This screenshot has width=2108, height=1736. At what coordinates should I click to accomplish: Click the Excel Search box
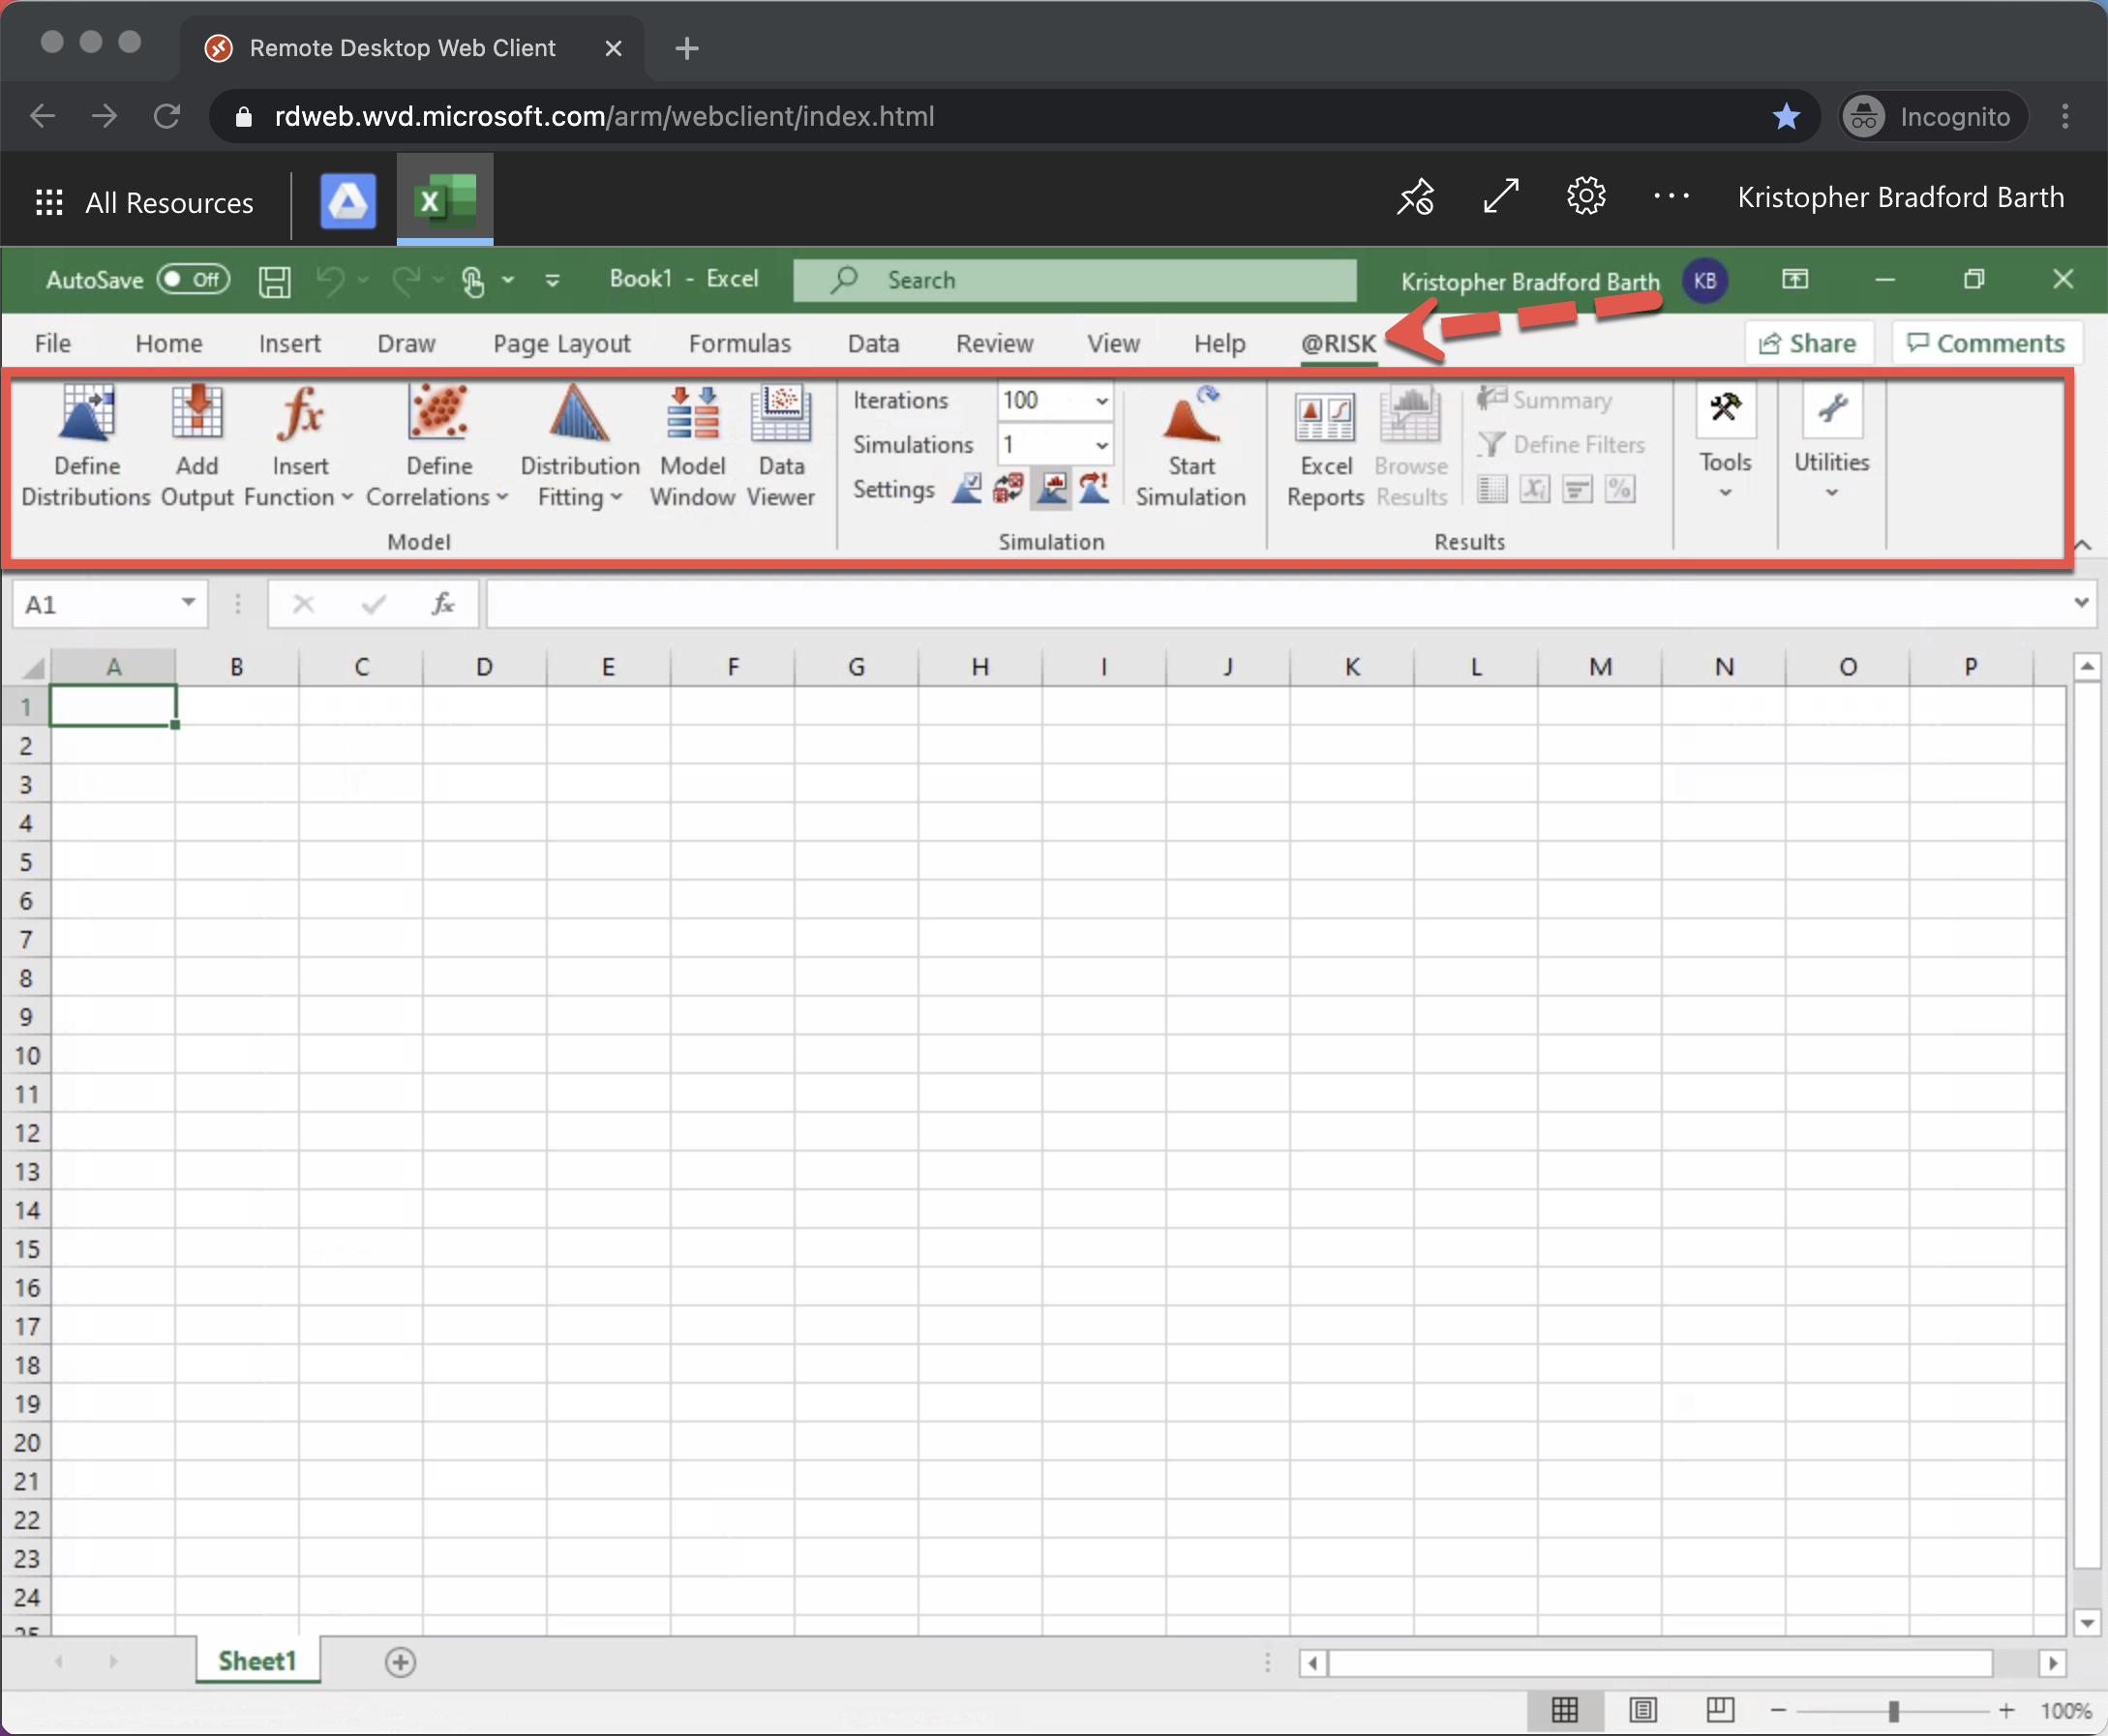[1075, 280]
